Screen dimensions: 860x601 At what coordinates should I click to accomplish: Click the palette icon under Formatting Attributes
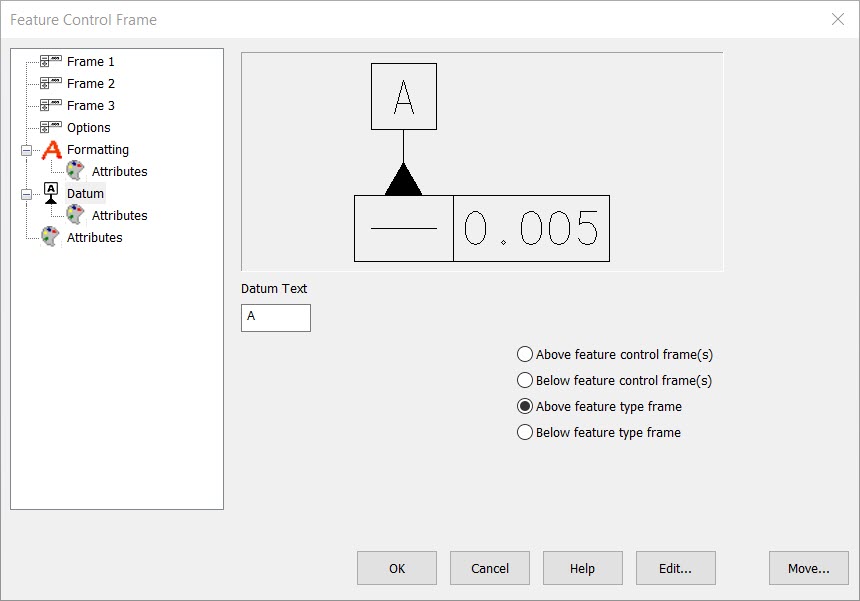[74, 171]
